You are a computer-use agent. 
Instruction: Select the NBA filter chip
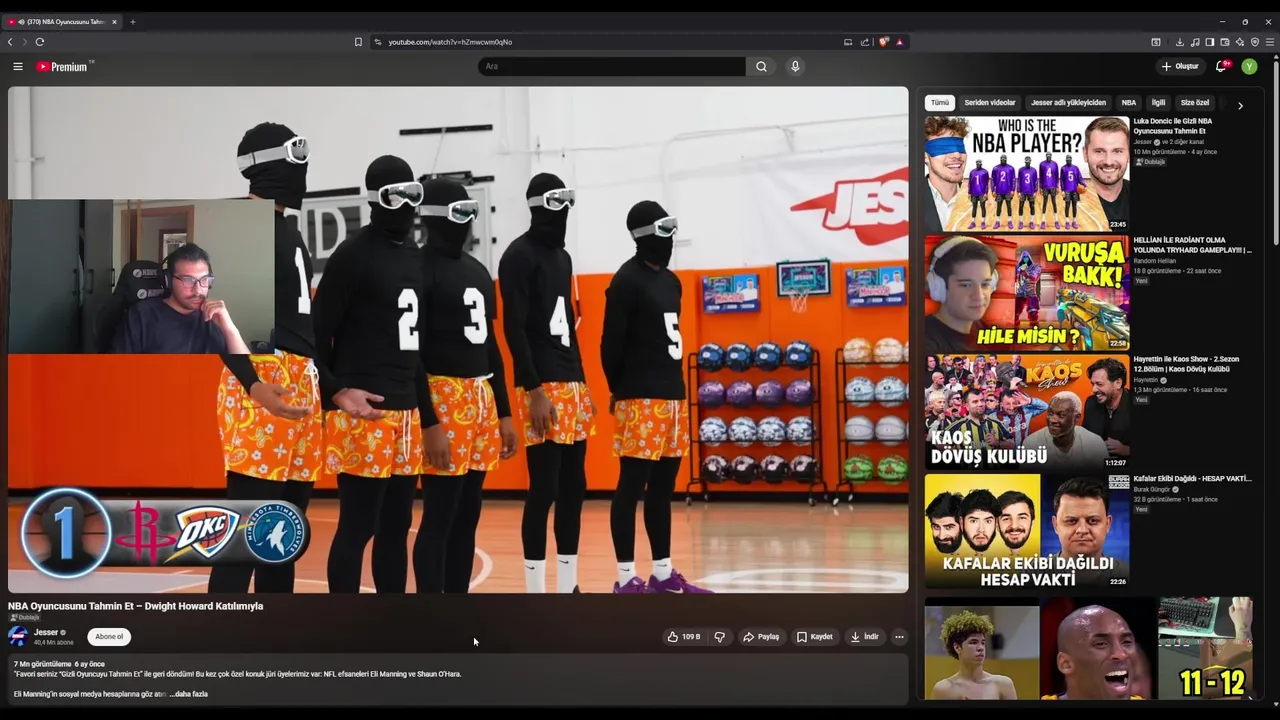[x=1129, y=102]
